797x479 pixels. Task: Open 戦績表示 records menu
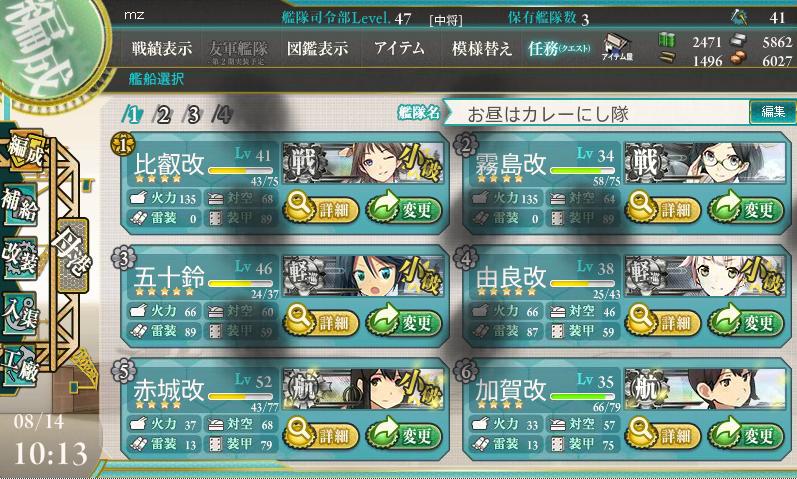click(x=162, y=48)
